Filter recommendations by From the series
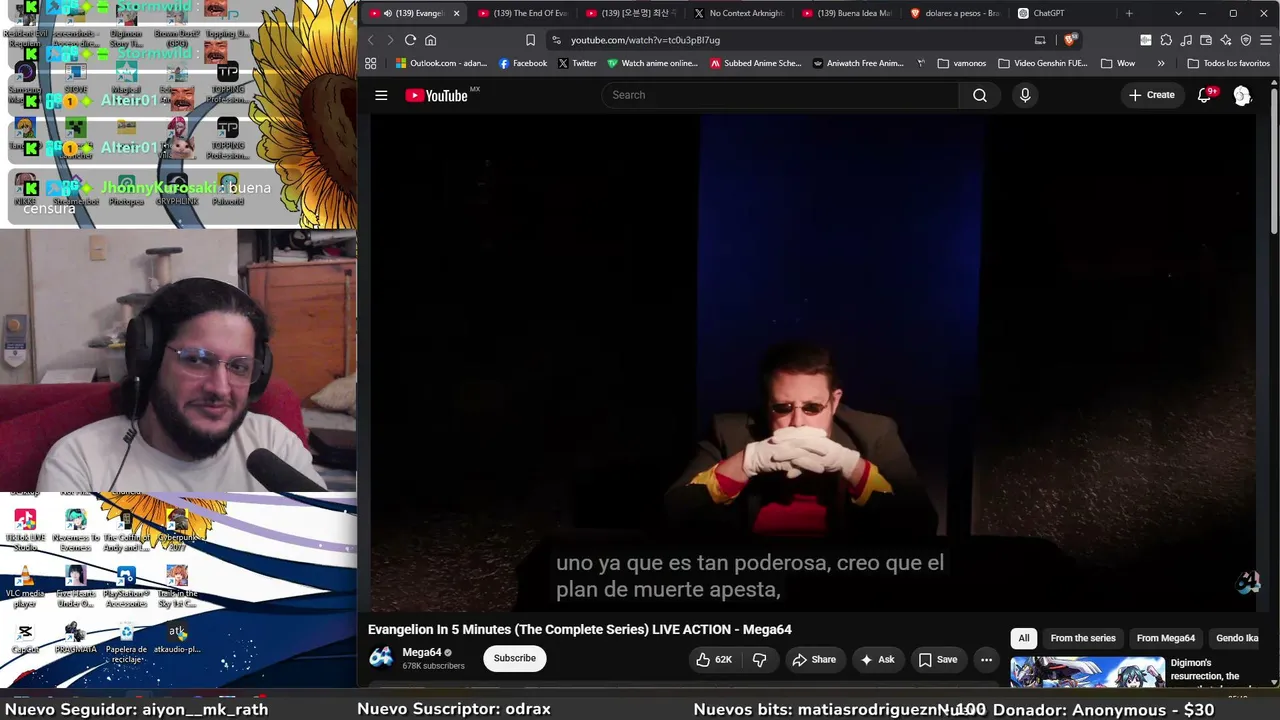Viewport: 1280px width, 720px height. tap(1083, 638)
